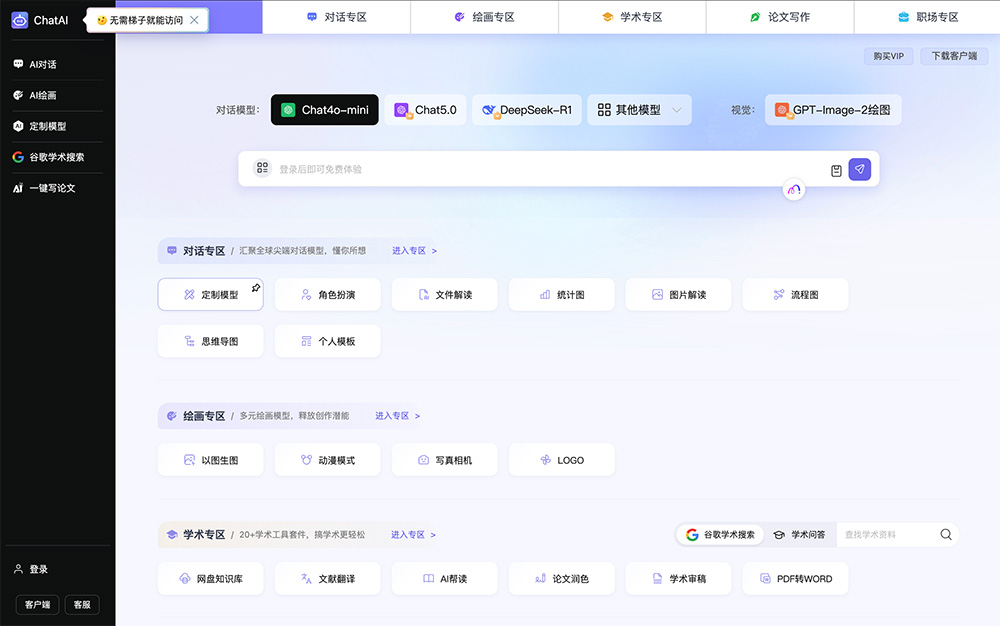Click the 客服 button at sidebar bottom
The height and width of the screenshot is (626, 1000).
coord(82,605)
